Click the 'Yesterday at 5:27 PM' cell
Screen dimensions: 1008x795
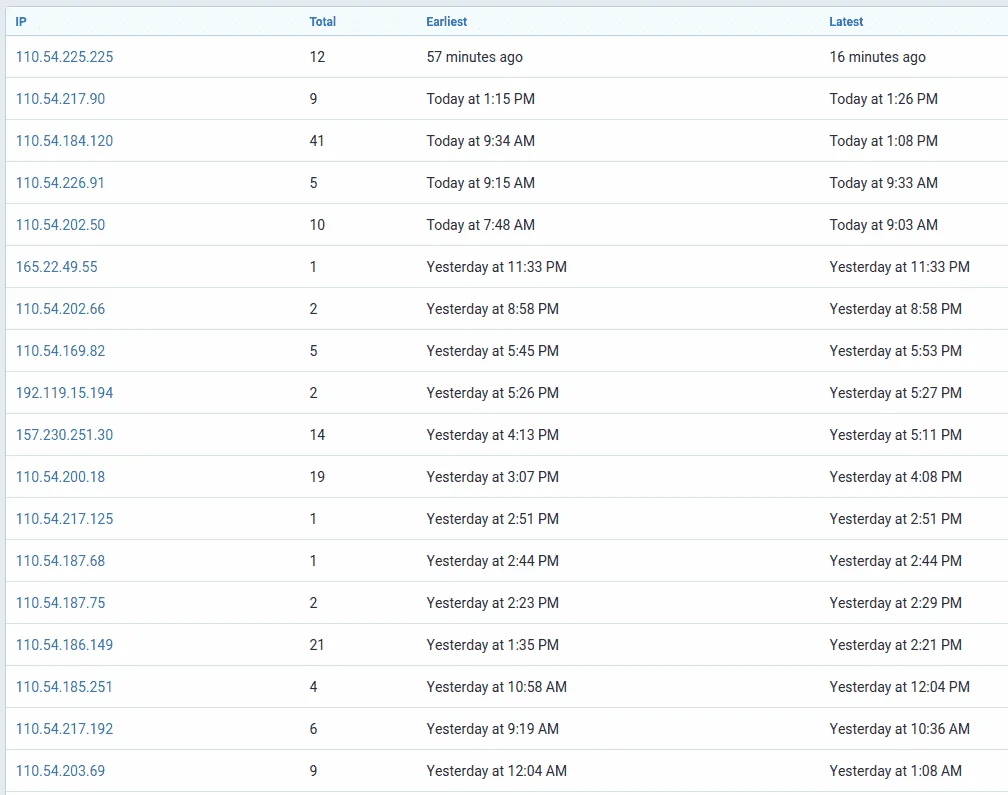click(x=896, y=393)
